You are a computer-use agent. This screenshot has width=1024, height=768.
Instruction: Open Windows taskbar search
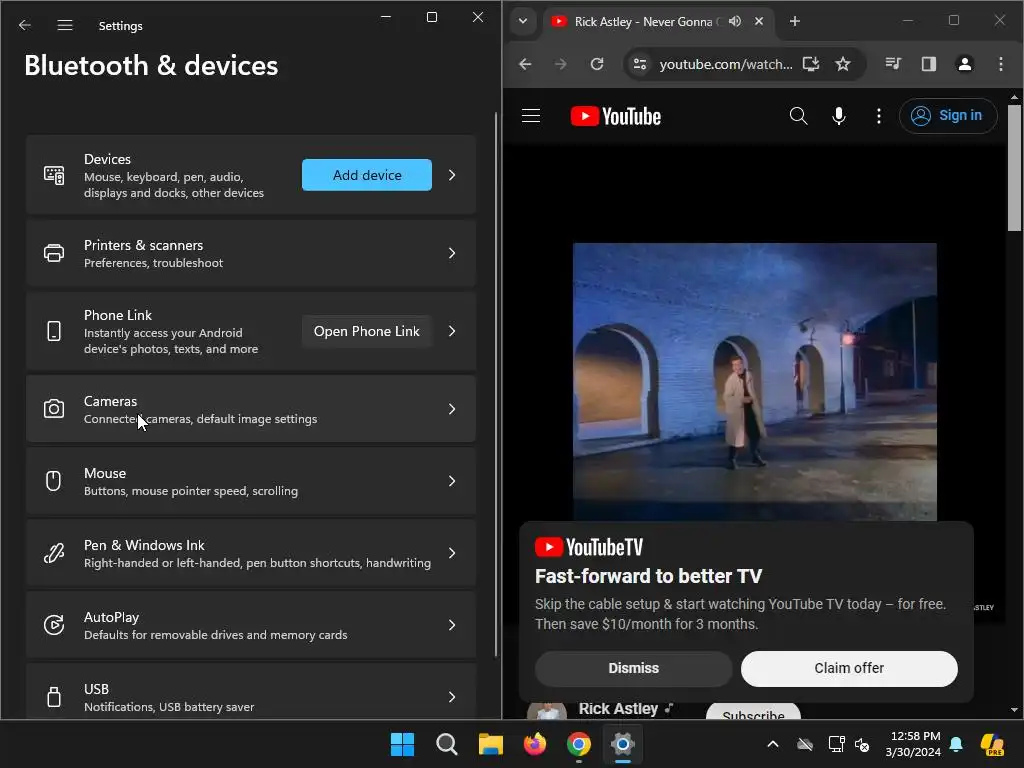[x=447, y=744]
